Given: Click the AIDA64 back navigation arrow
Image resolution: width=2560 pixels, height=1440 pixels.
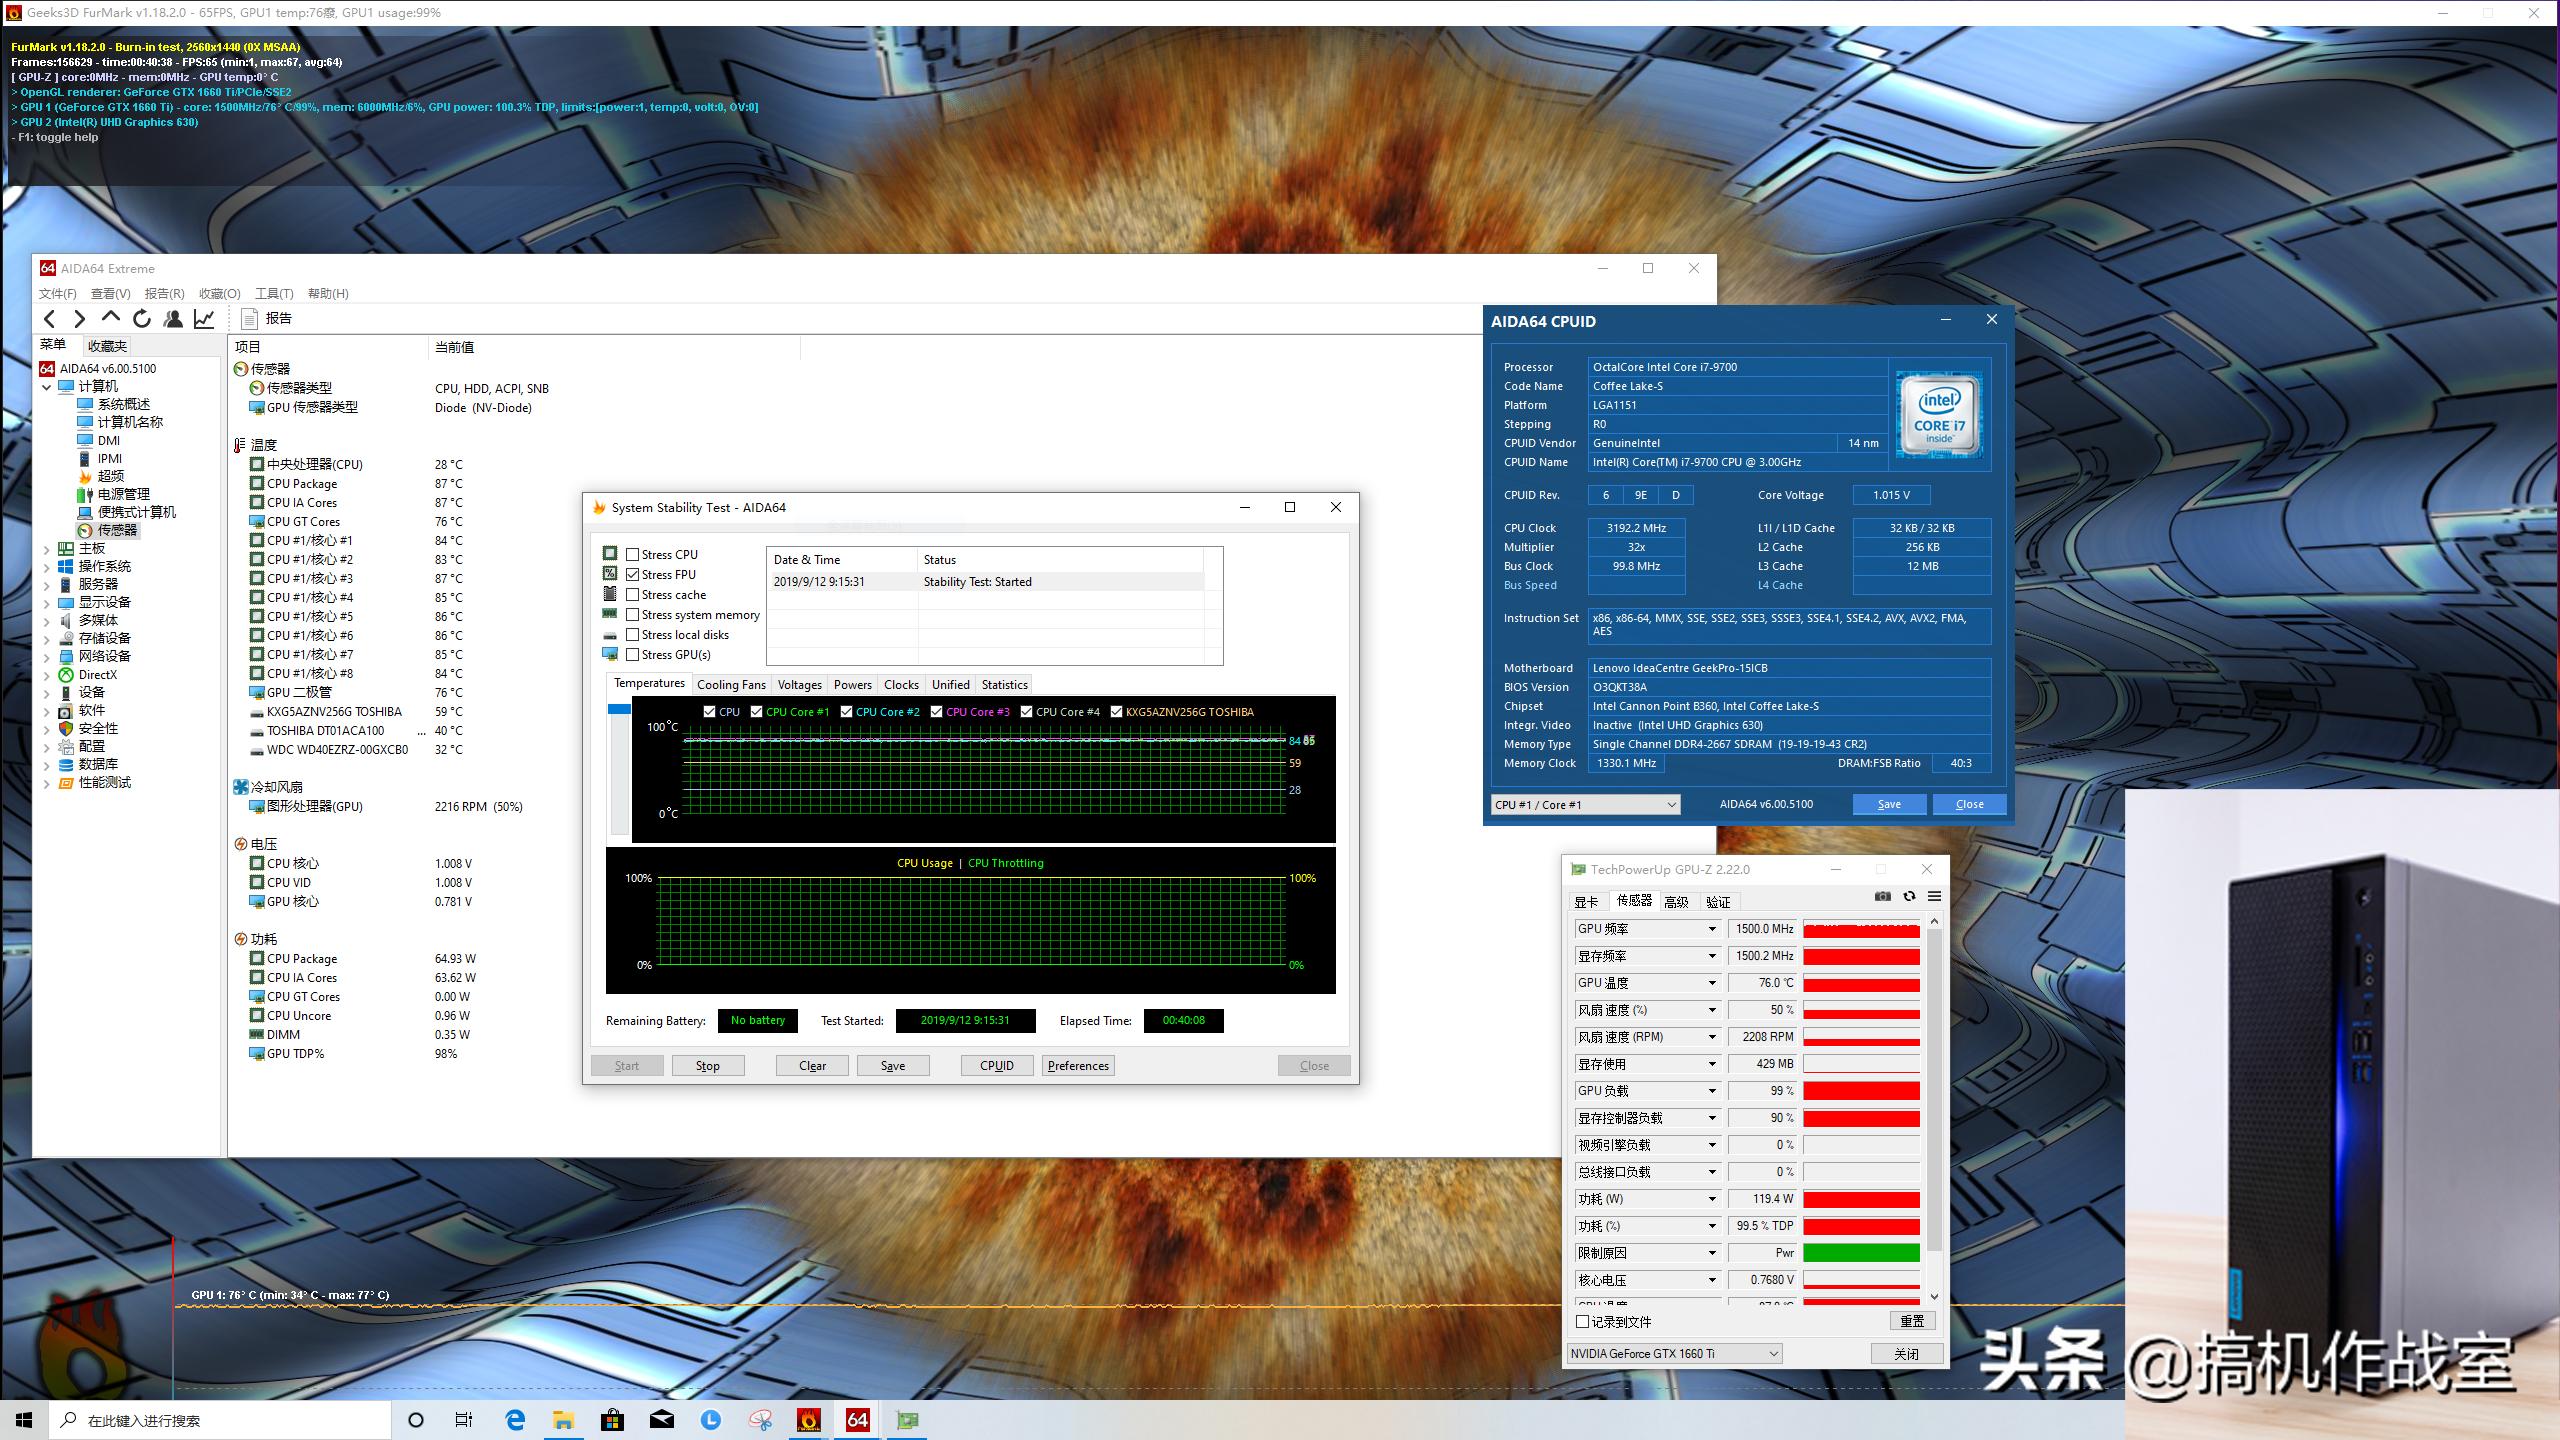Looking at the screenshot, I should (x=49, y=319).
